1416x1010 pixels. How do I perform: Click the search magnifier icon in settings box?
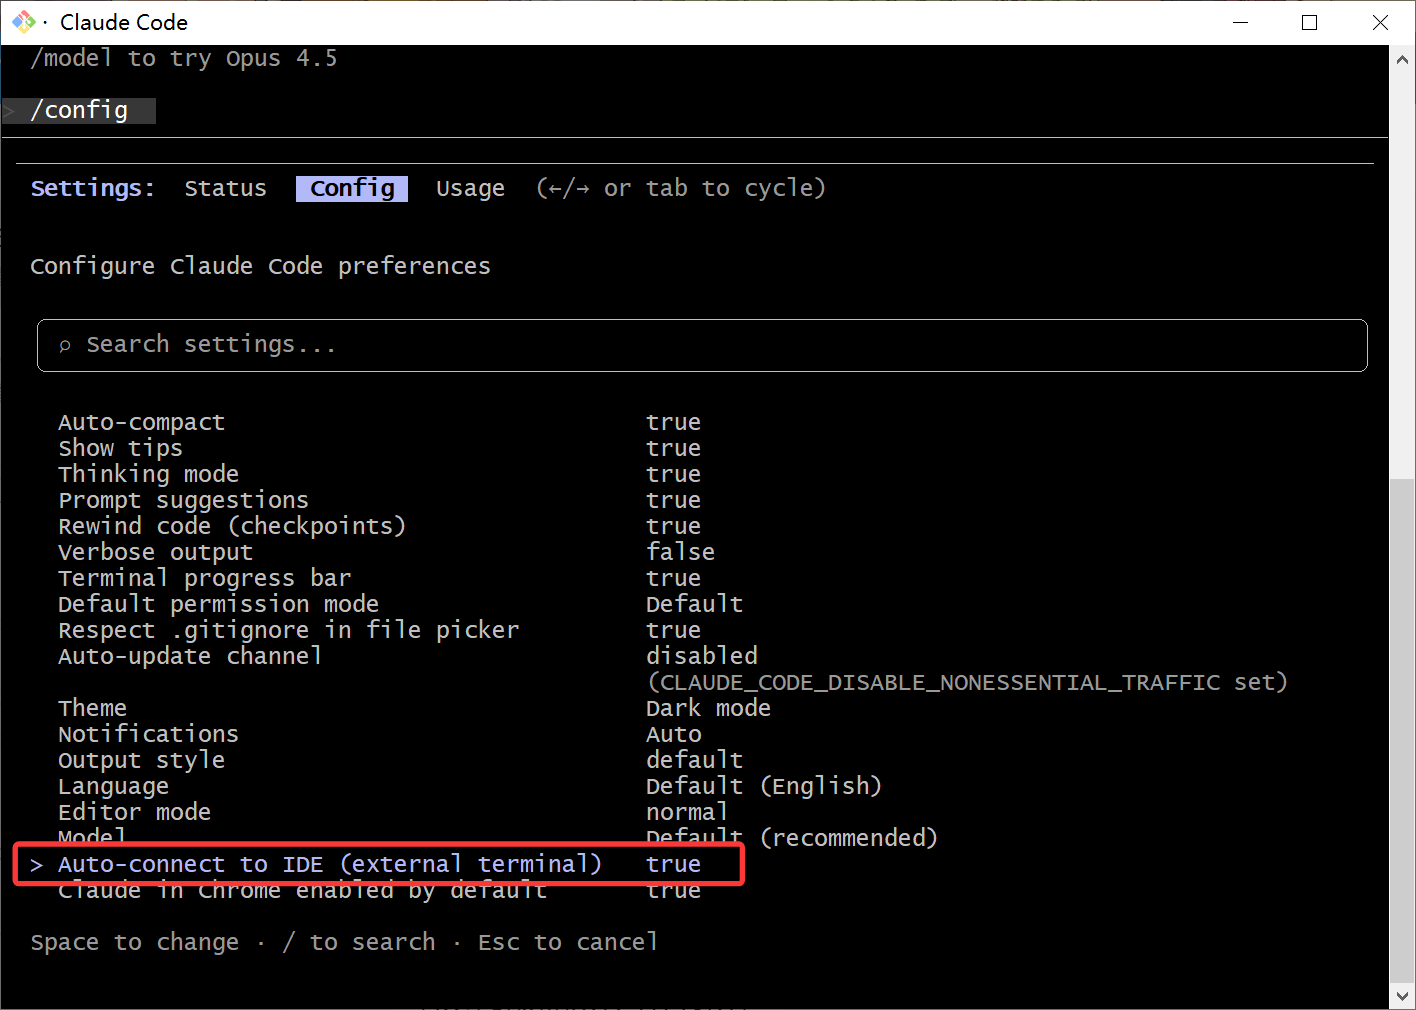point(65,346)
